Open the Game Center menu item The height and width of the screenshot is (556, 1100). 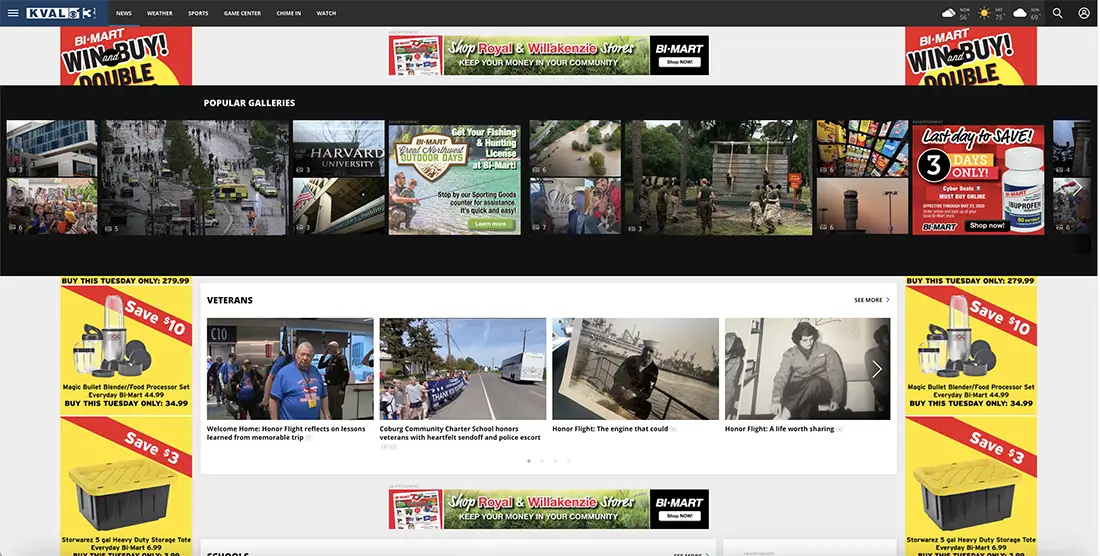242,13
